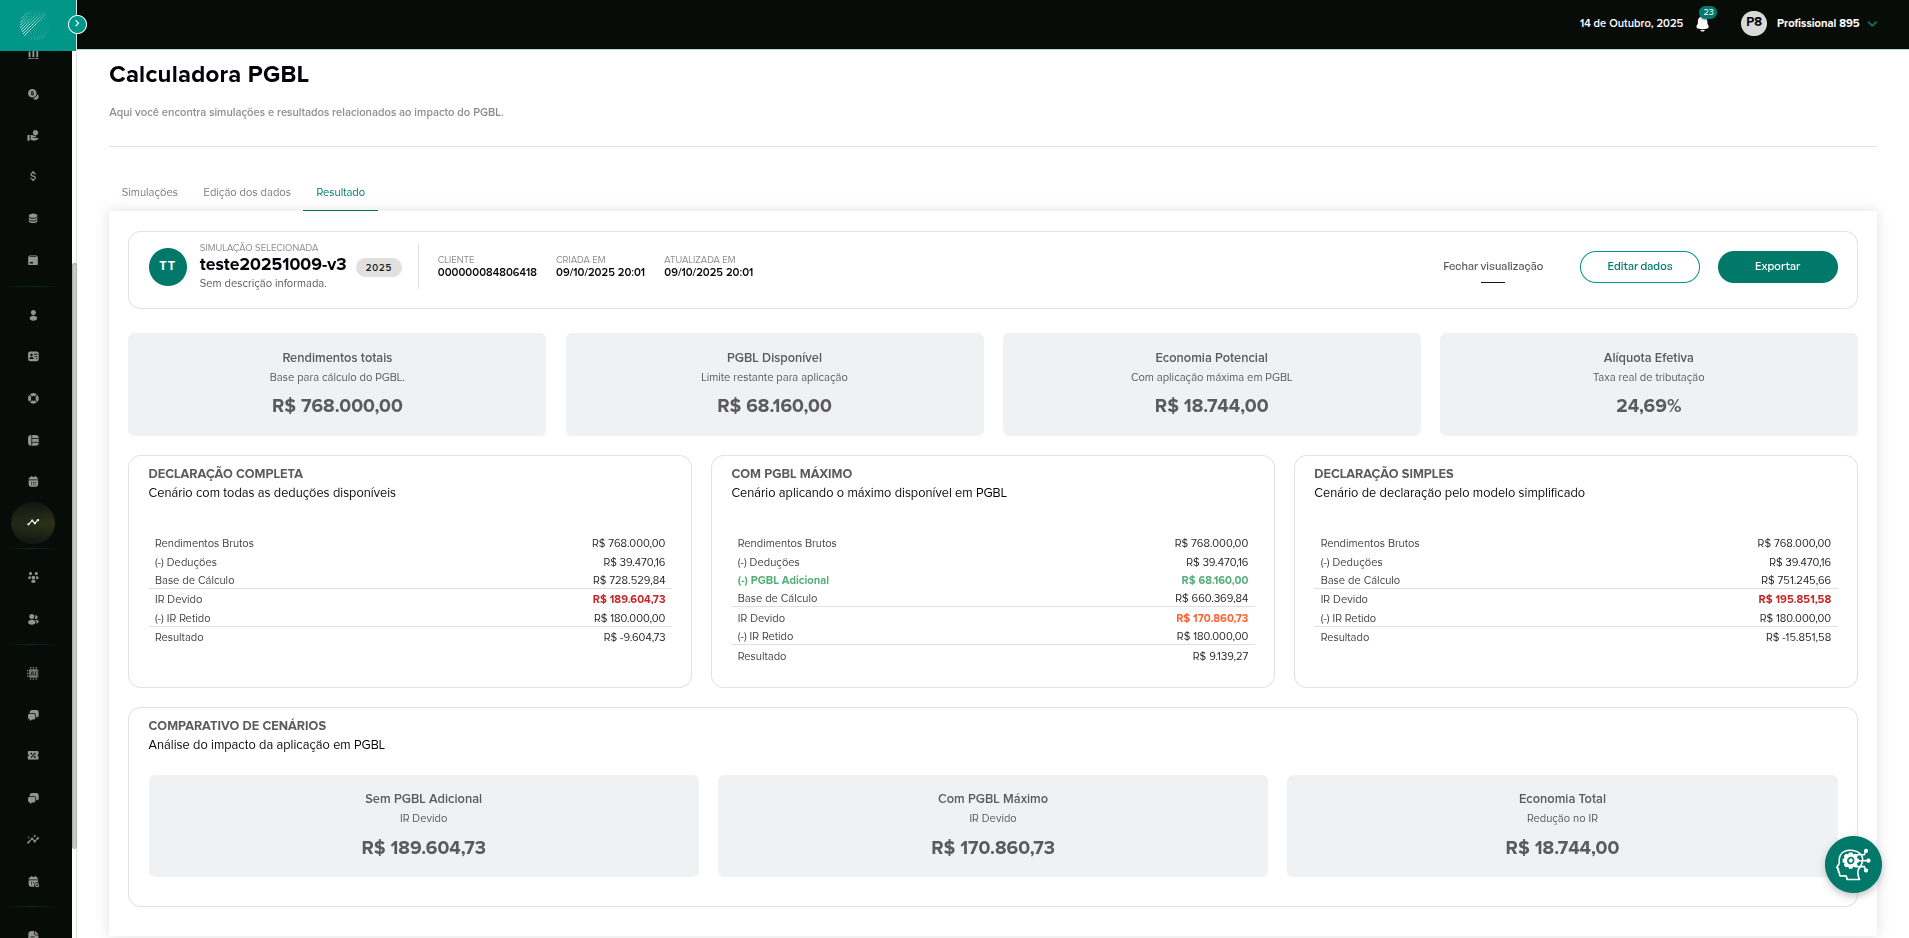Screen dimensions: 1909x938
Task: Click the percentage ticket sidebar icon
Action: pos(33,756)
